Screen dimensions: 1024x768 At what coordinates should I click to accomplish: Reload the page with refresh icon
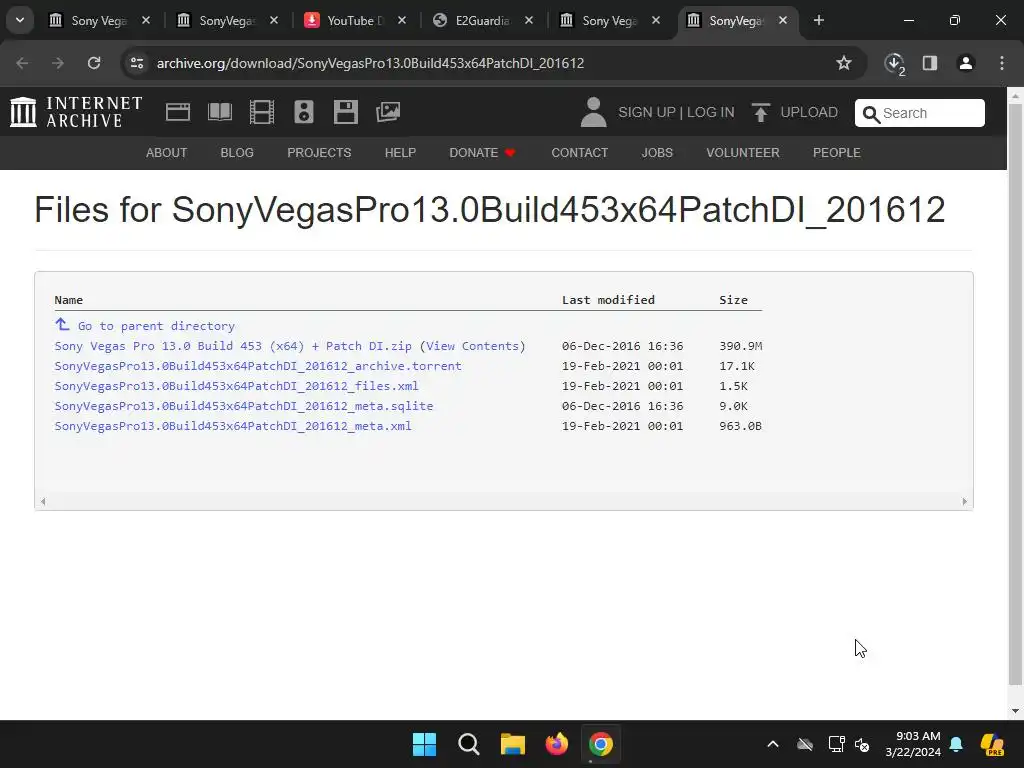94,63
